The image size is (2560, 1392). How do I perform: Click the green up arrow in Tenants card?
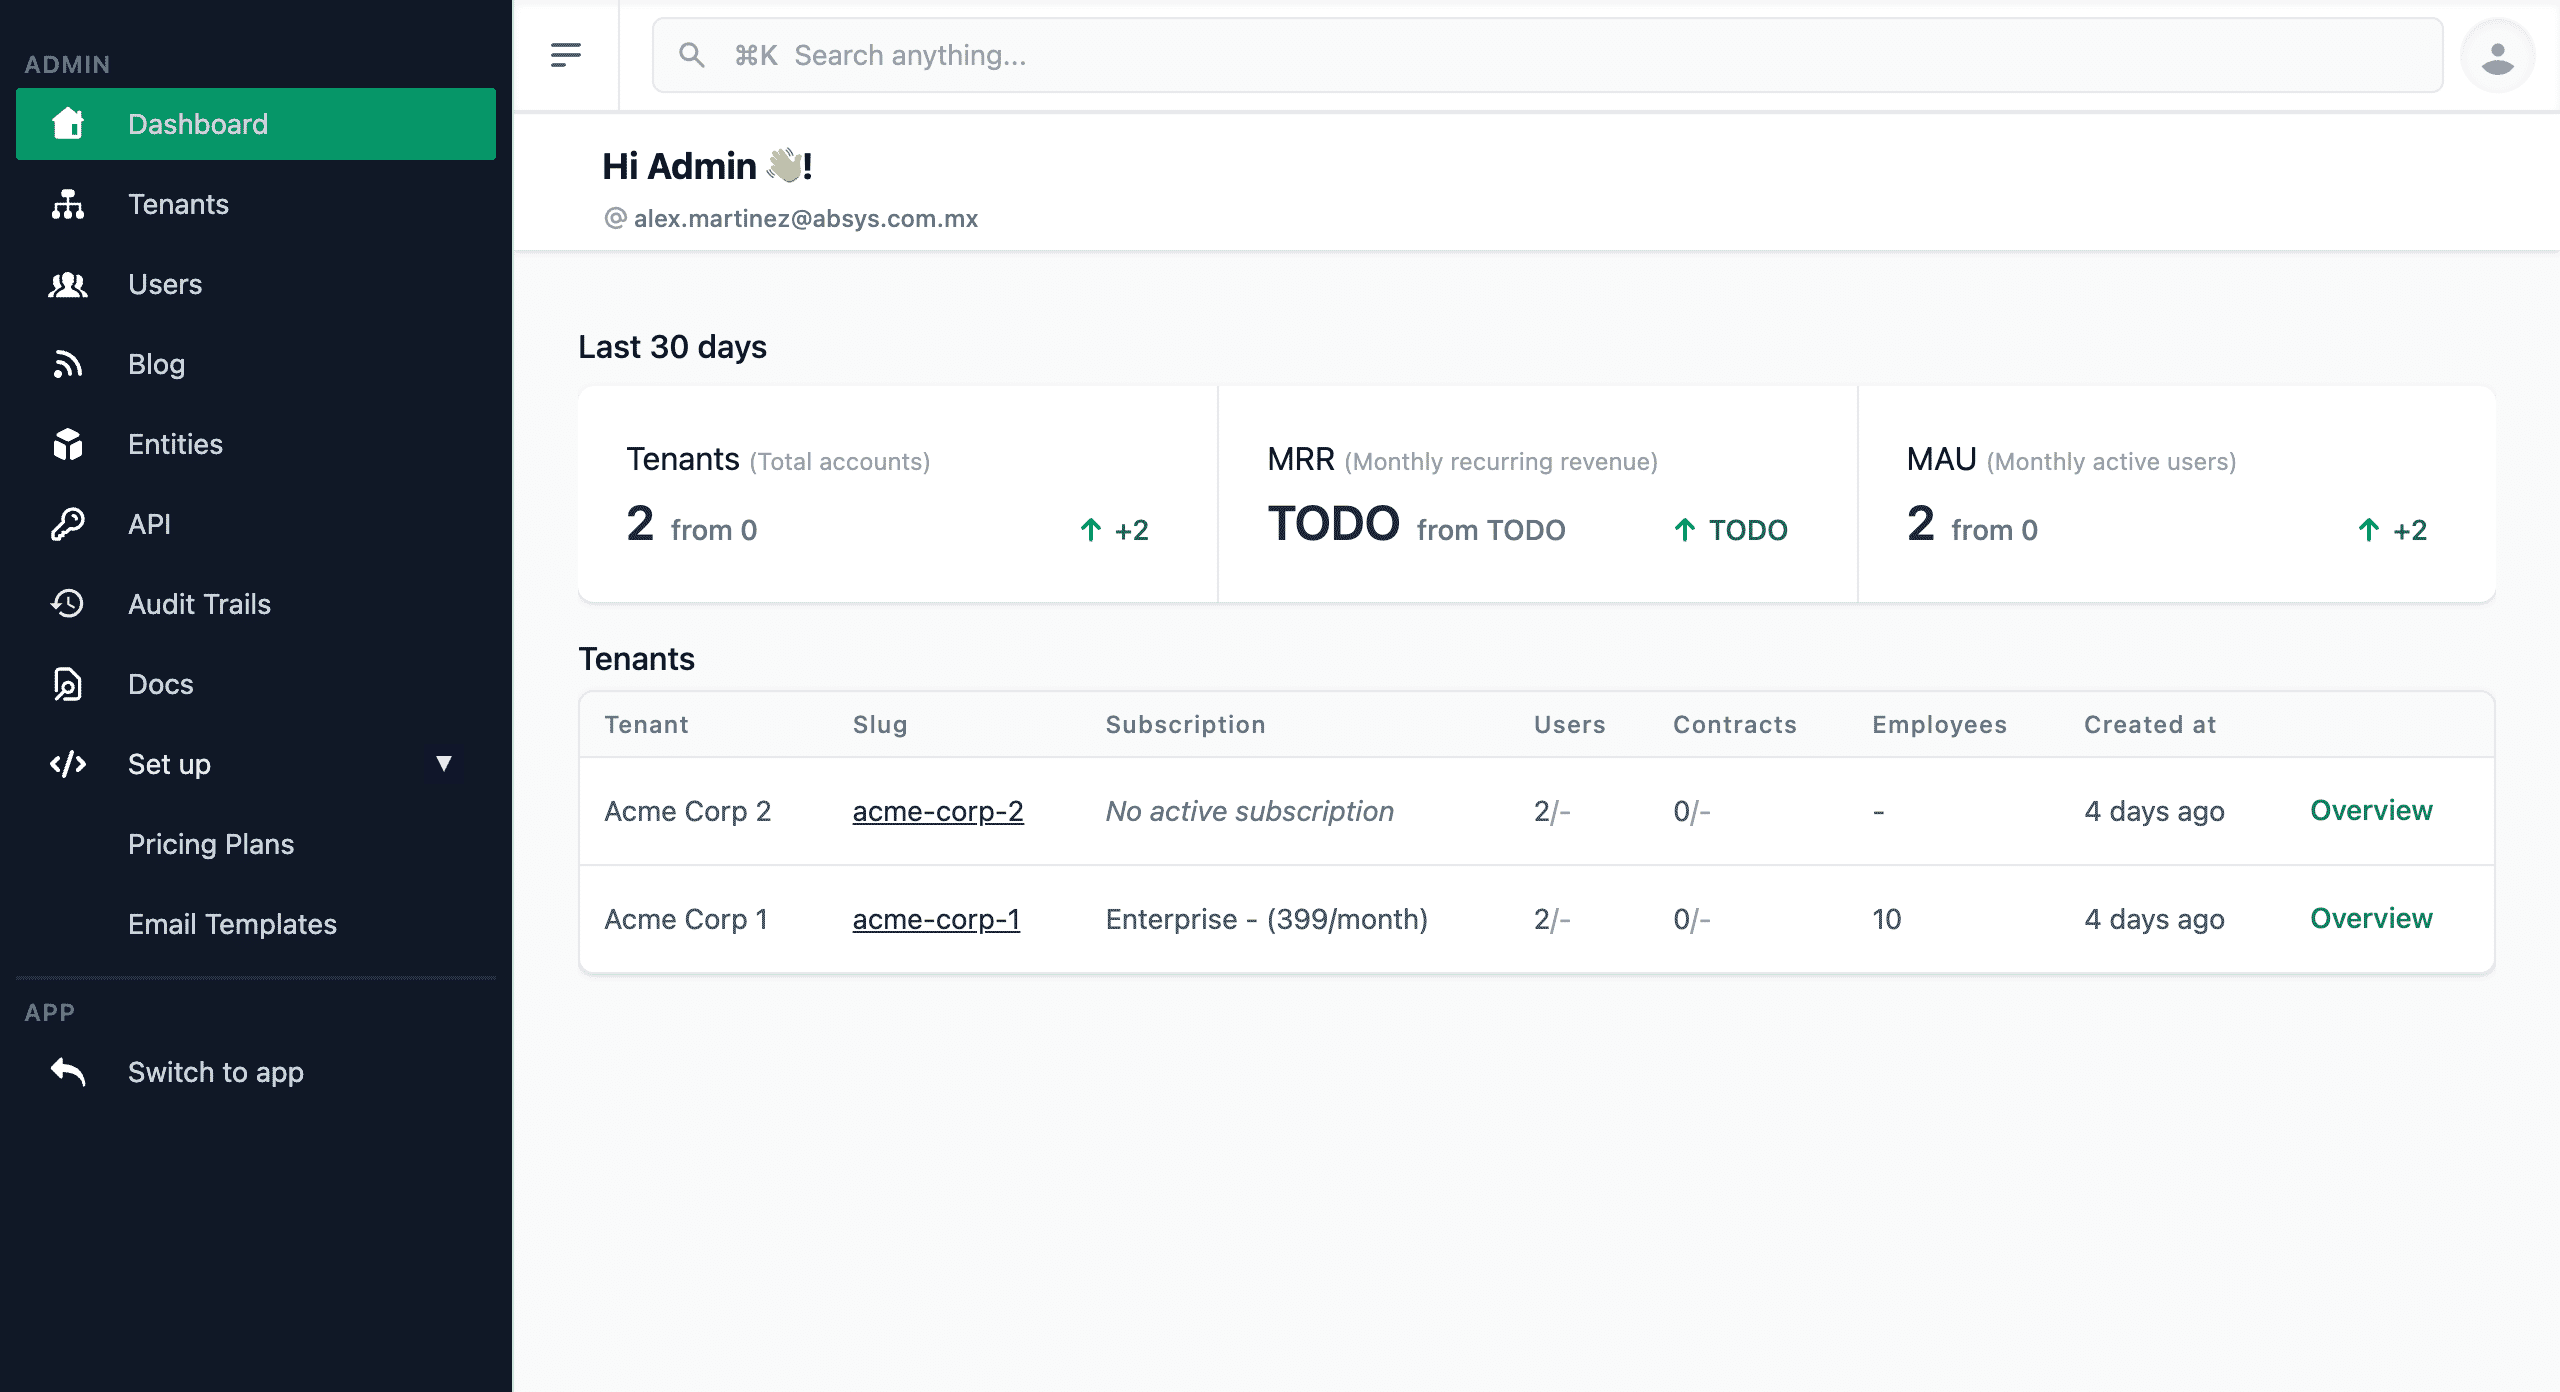click(x=1091, y=530)
